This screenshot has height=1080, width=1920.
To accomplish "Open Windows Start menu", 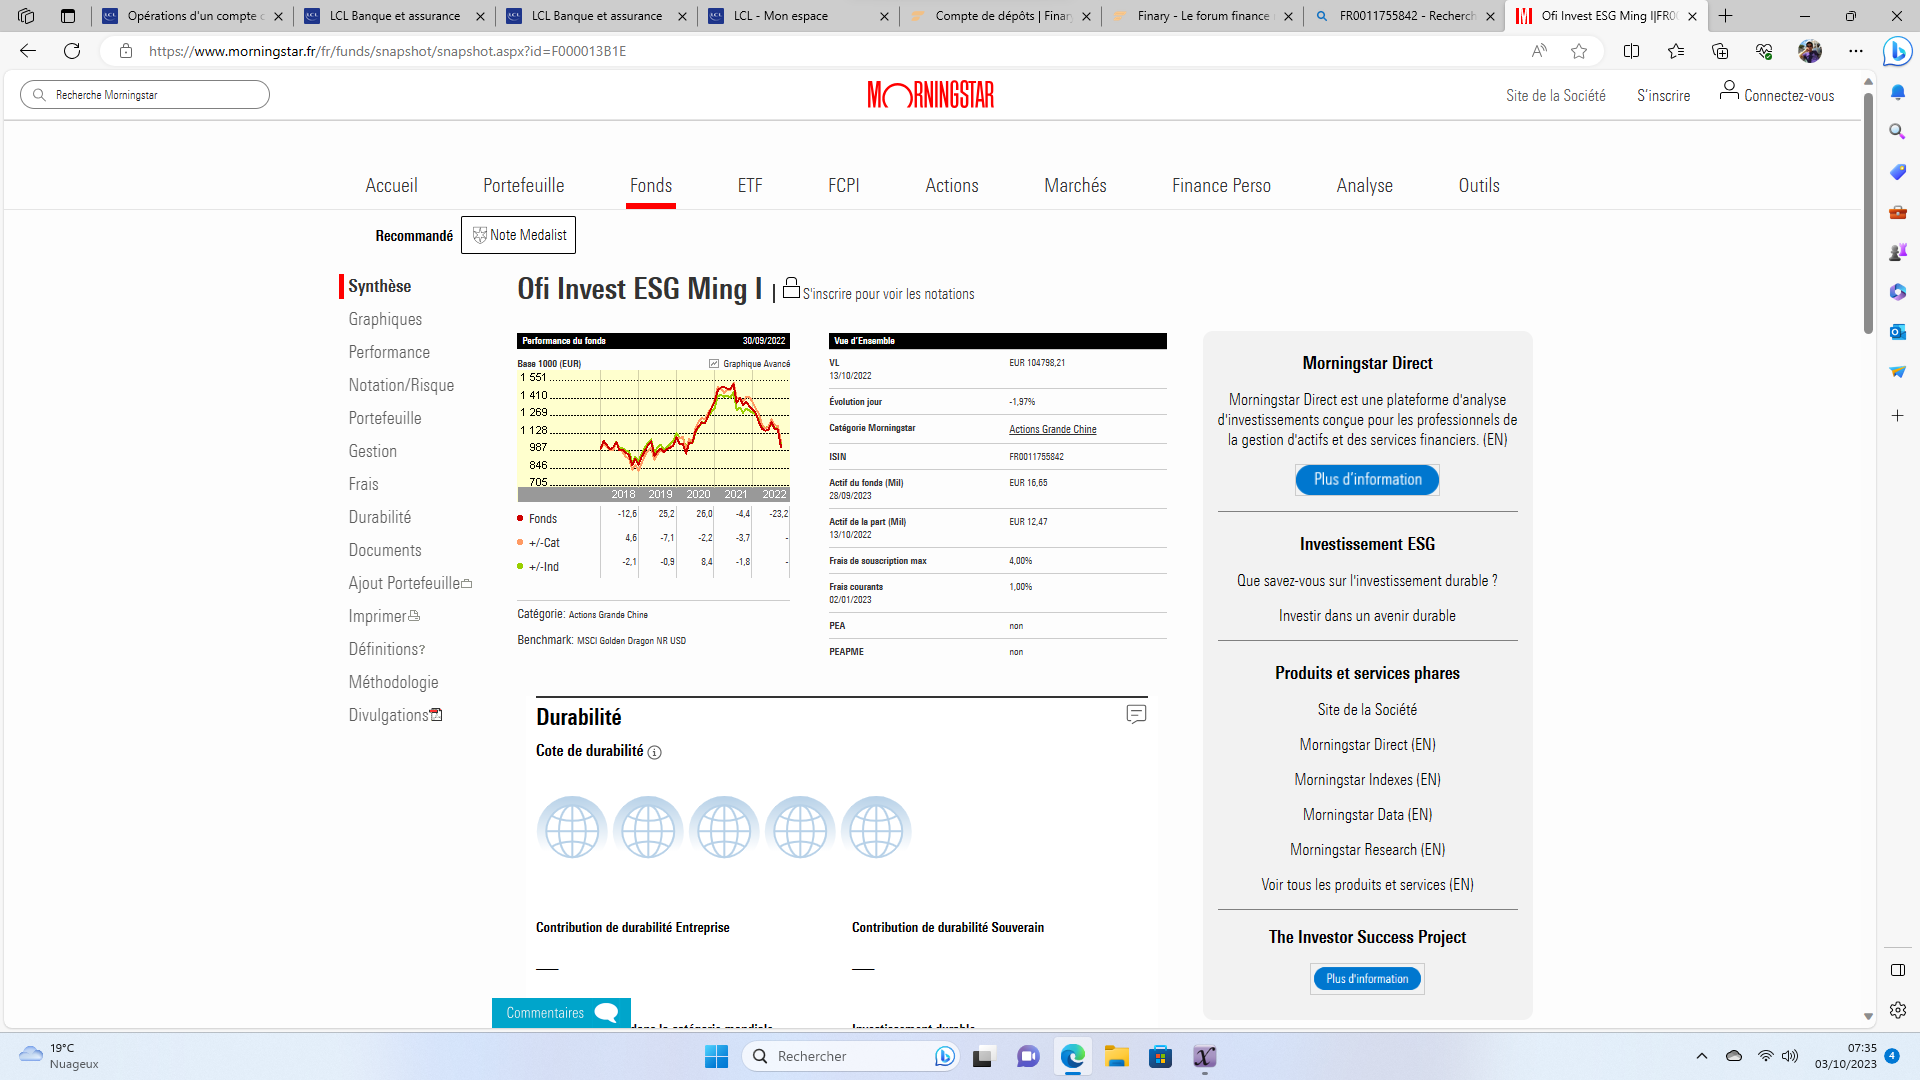I will (x=716, y=1056).
